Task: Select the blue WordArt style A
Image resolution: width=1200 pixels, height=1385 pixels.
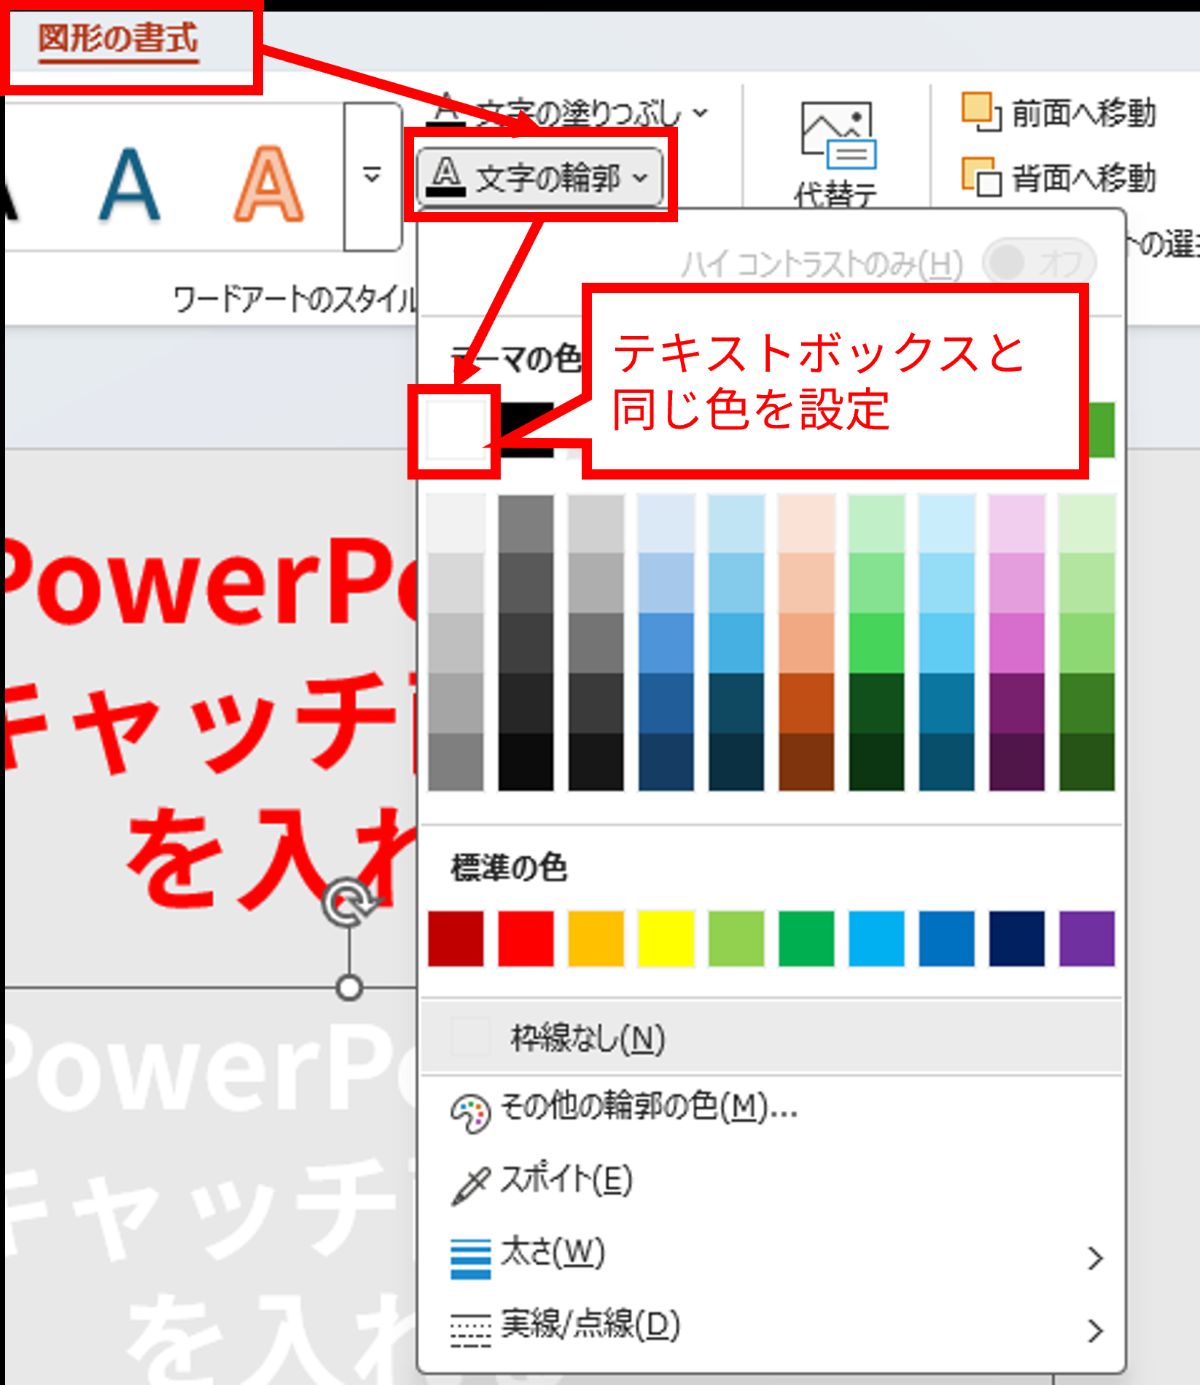Action: [x=129, y=184]
